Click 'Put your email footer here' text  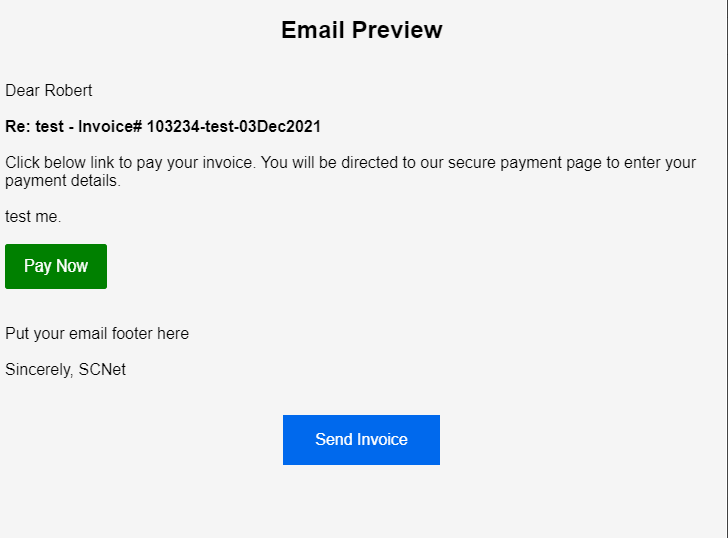[97, 334]
